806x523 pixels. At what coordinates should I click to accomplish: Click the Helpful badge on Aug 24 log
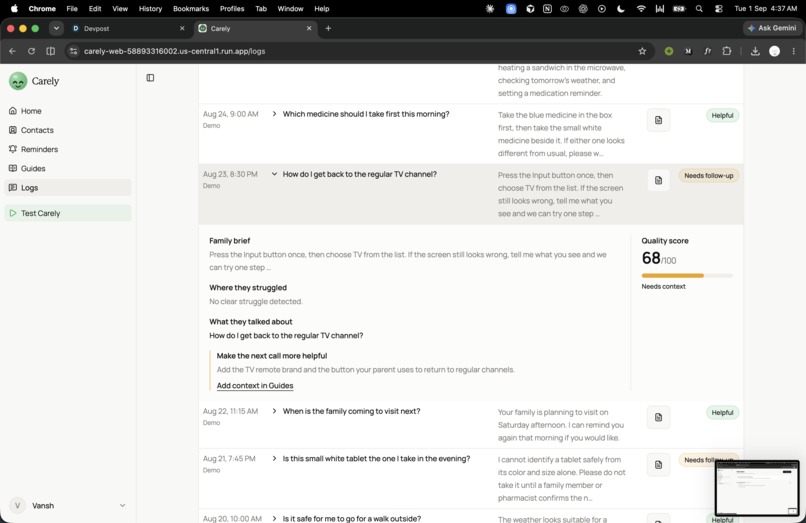tap(722, 115)
